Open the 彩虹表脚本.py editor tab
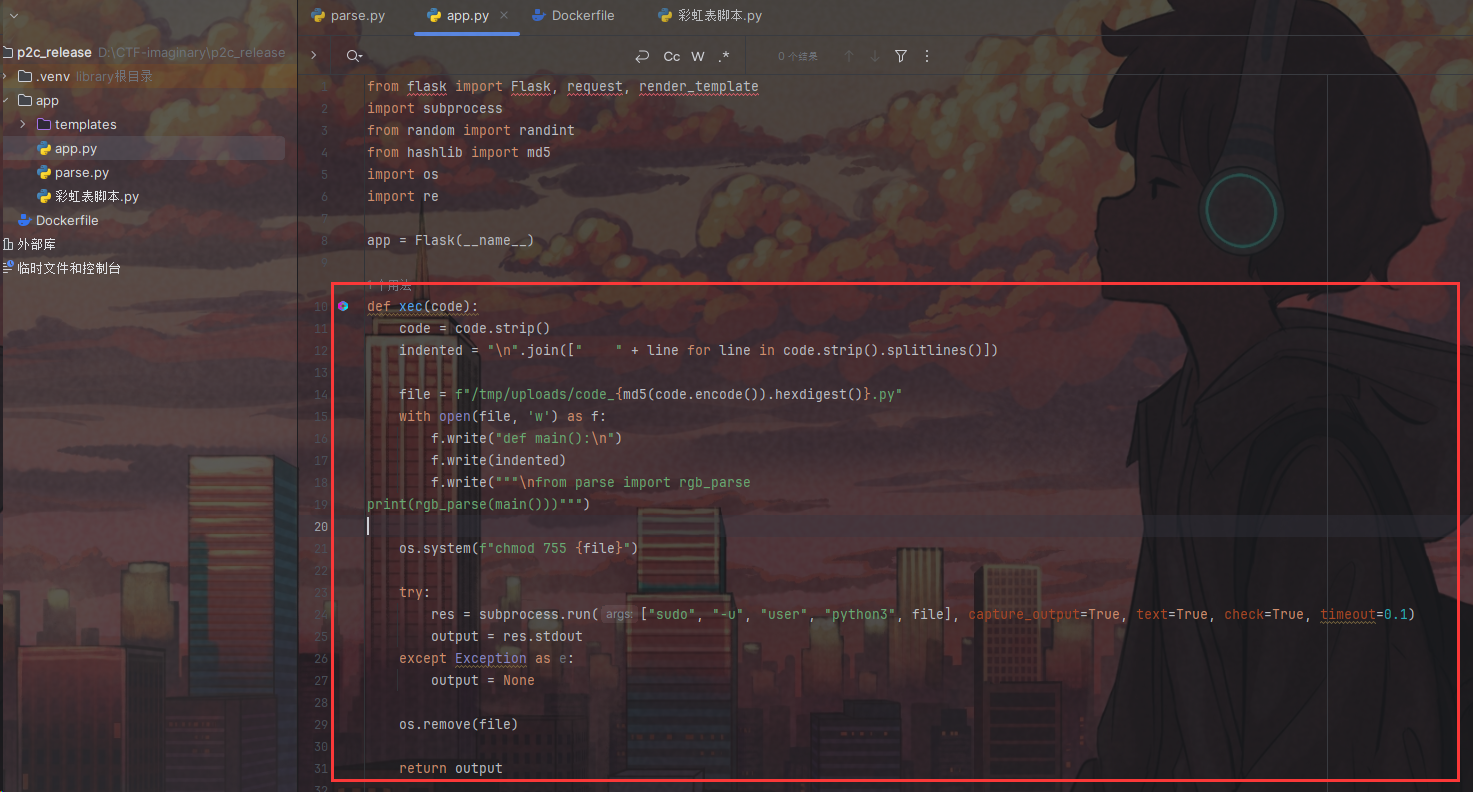Screen dimensions: 1473x792 710,15
